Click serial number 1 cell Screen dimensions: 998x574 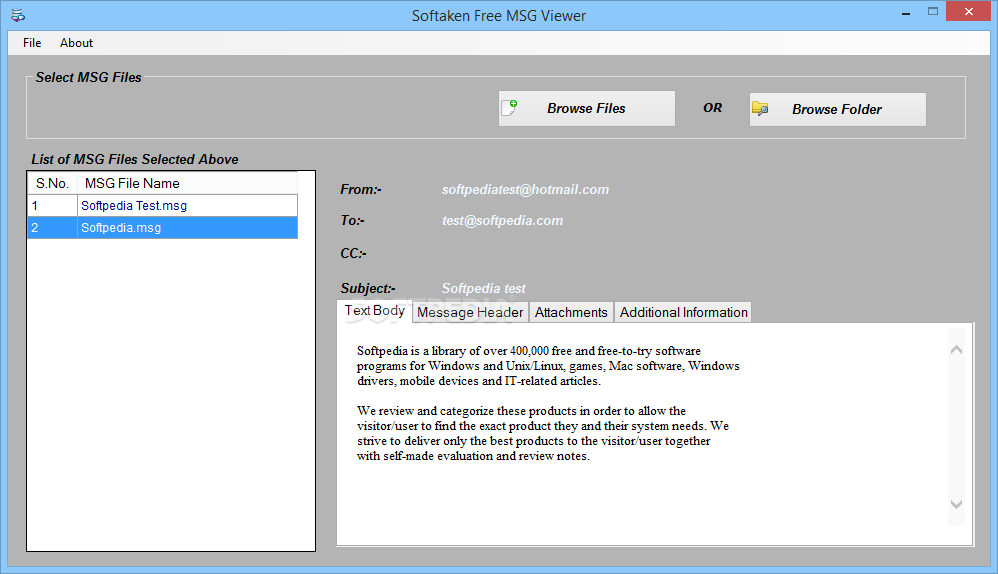52,206
